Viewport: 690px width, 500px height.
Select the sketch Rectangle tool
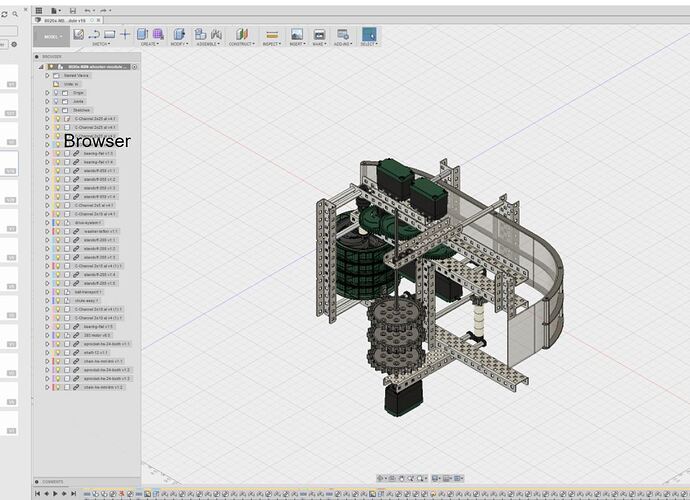pyautogui.click(x=110, y=34)
